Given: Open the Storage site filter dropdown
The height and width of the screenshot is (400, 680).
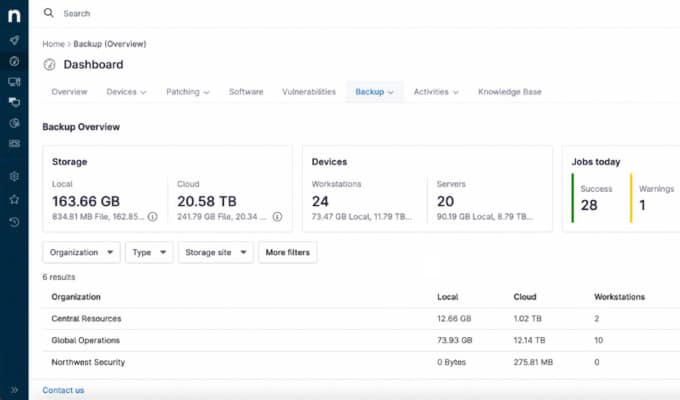Looking at the screenshot, I should (216, 252).
